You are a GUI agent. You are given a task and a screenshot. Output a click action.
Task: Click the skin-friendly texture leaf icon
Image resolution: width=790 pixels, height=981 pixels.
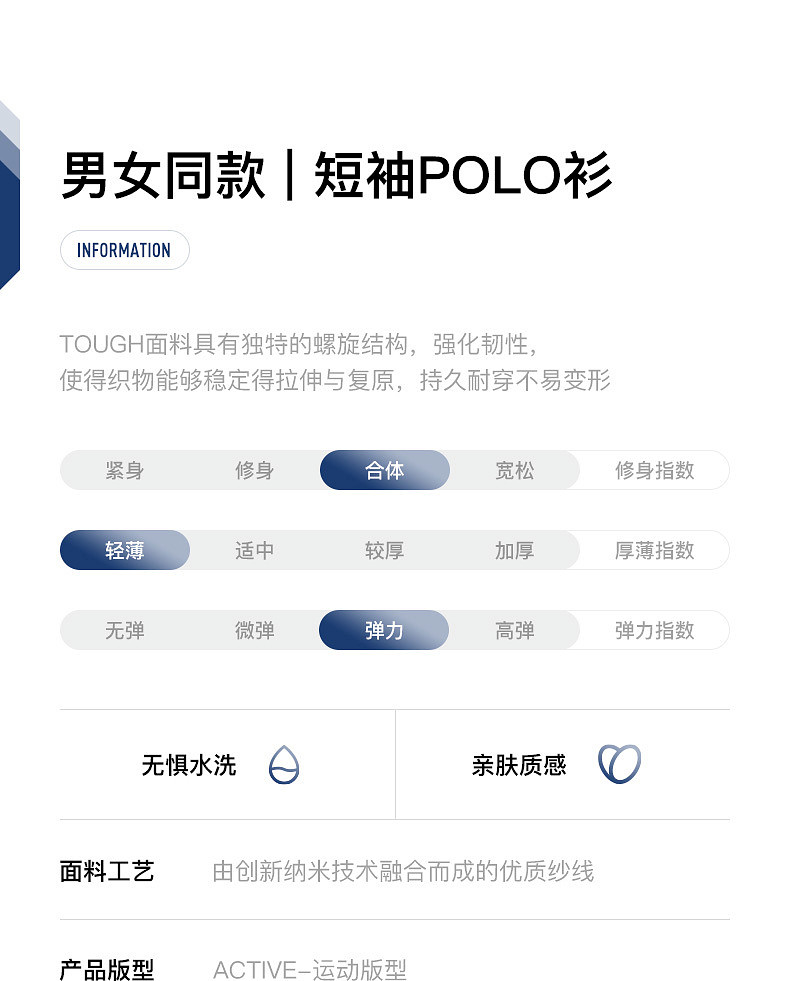(619, 765)
